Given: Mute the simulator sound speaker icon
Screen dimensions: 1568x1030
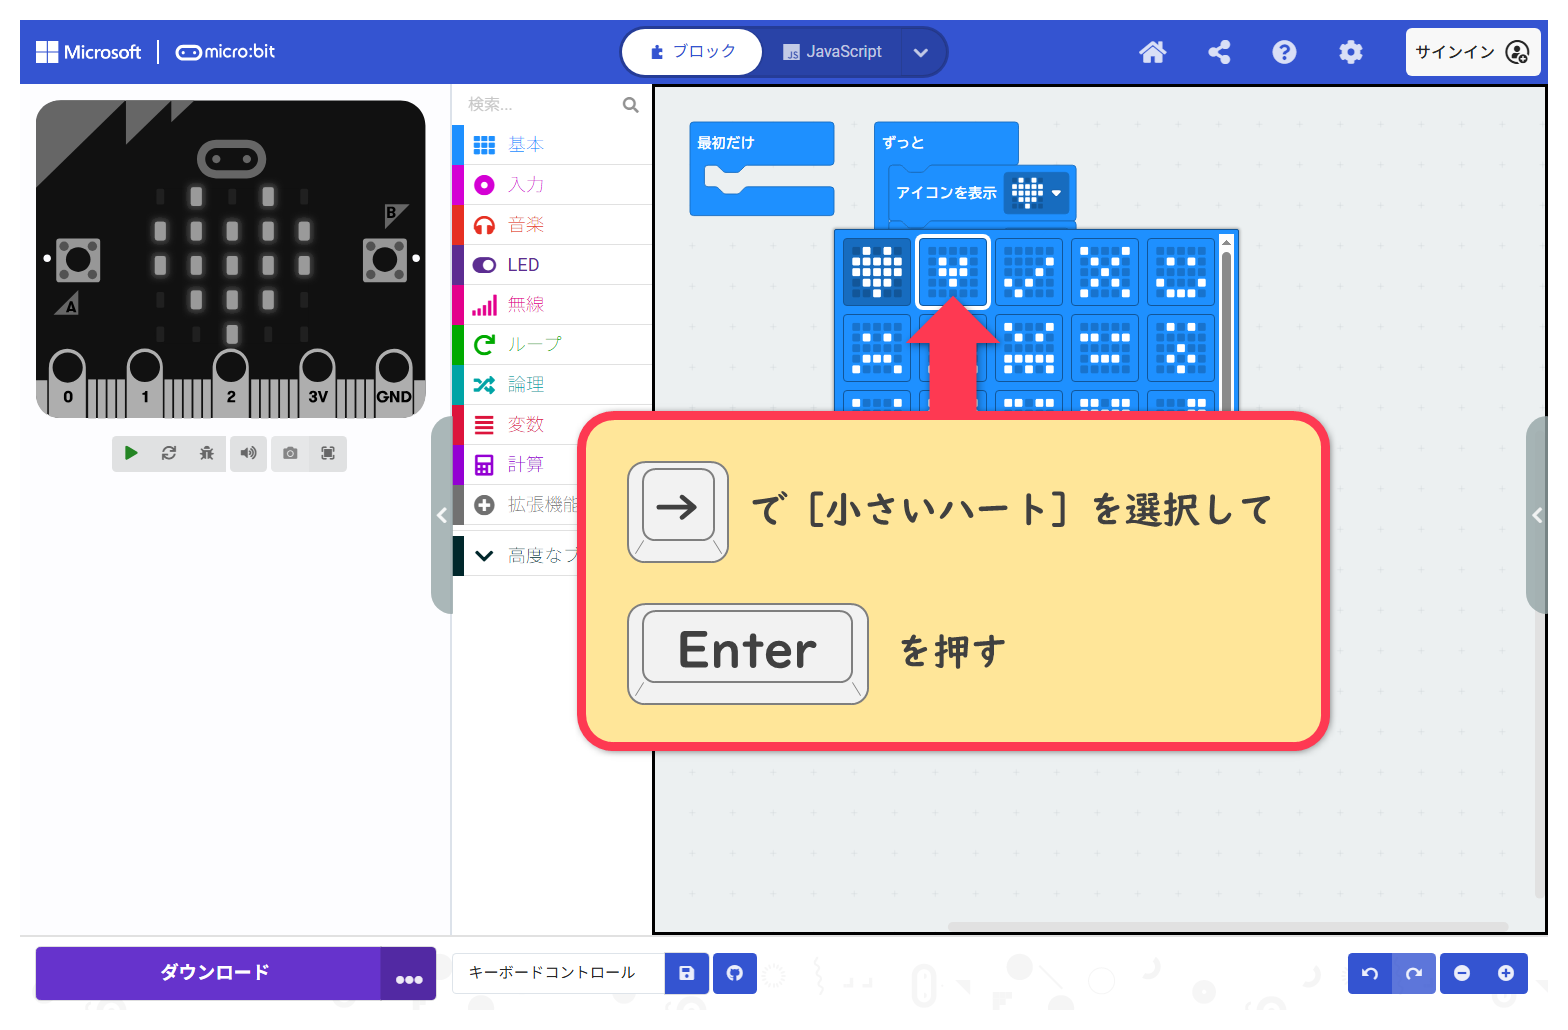Looking at the screenshot, I should tap(248, 453).
